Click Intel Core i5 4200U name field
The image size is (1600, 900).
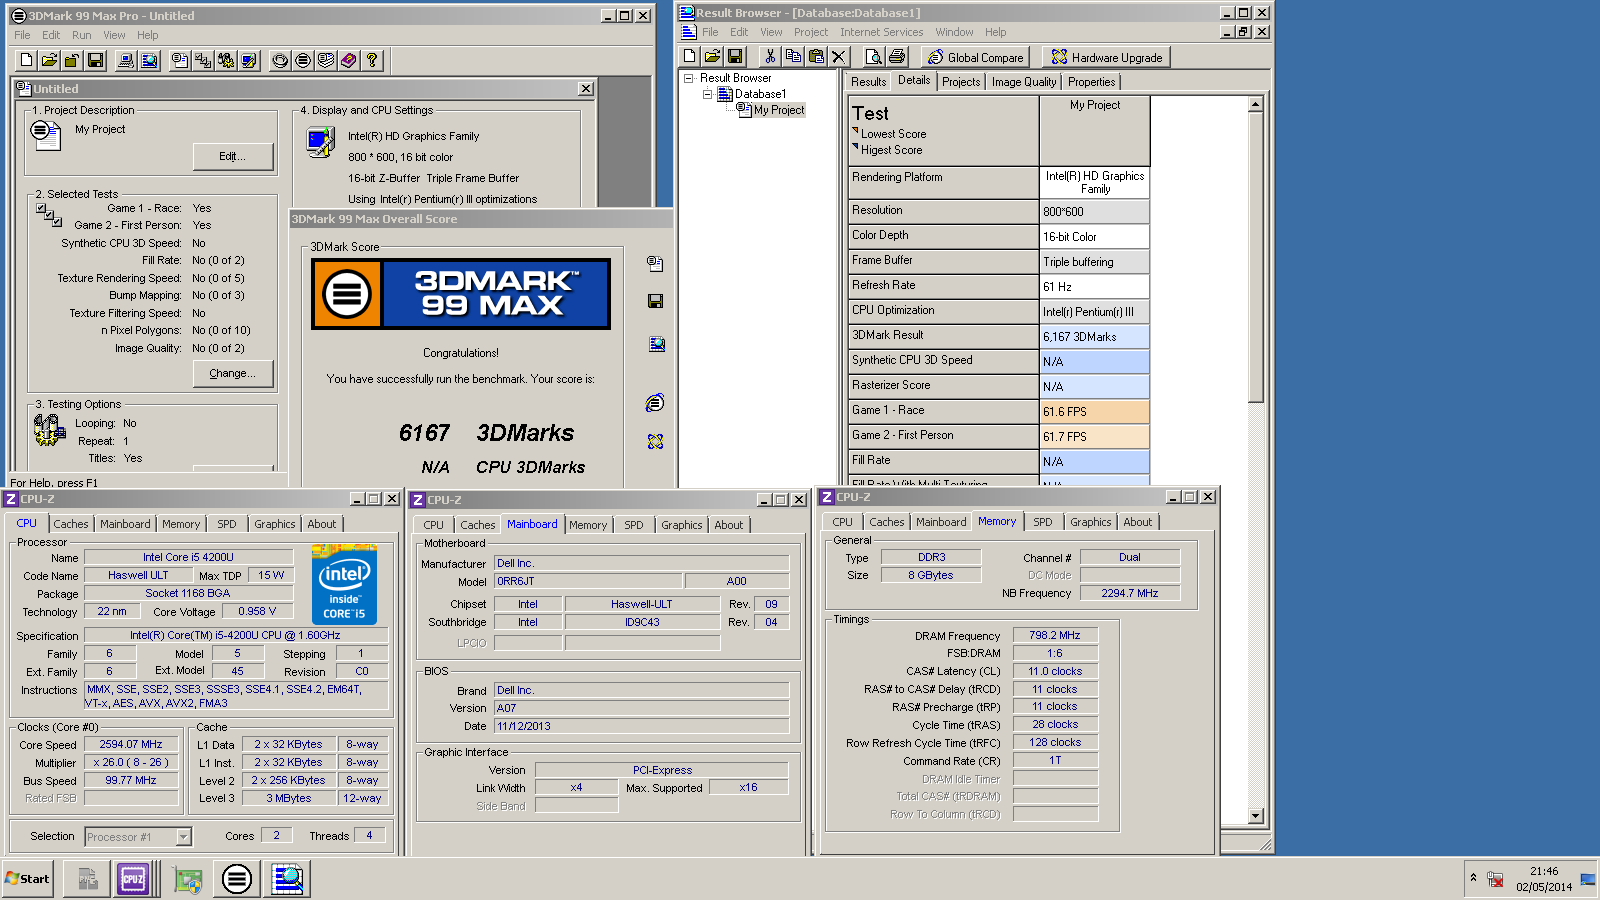[x=188, y=557]
